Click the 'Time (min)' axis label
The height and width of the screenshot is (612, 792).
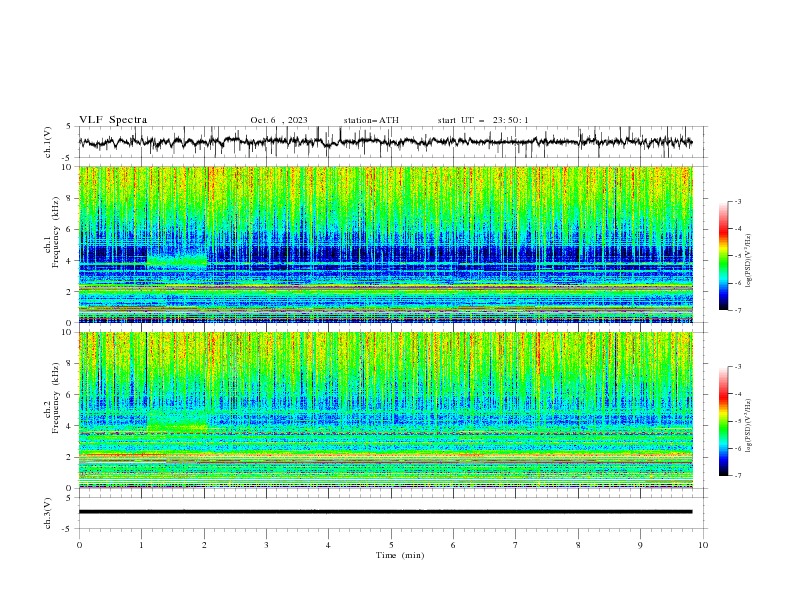[x=400, y=555]
